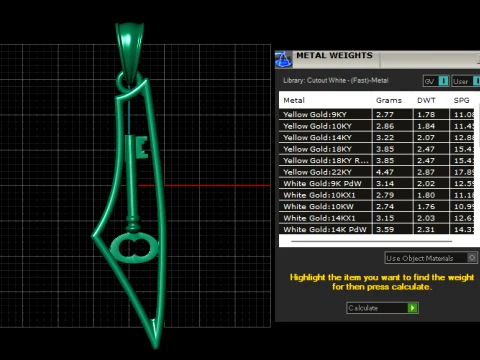Toggle the GV library switch
This screenshot has height=360, width=480.
436,81
